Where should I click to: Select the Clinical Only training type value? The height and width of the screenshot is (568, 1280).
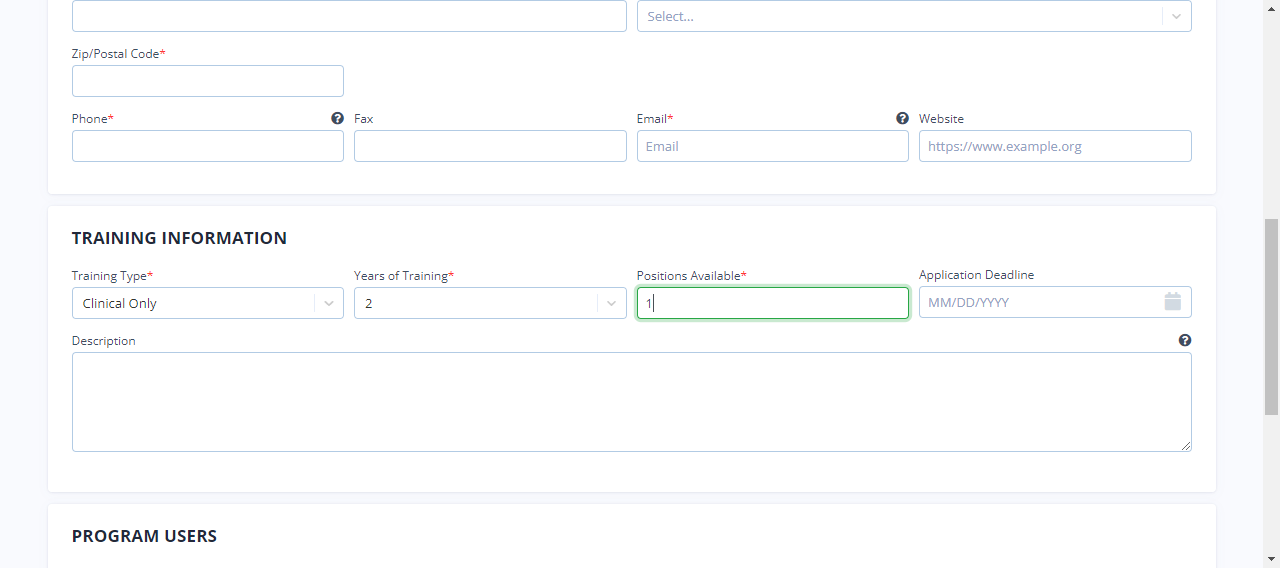click(x=120, y=303)
